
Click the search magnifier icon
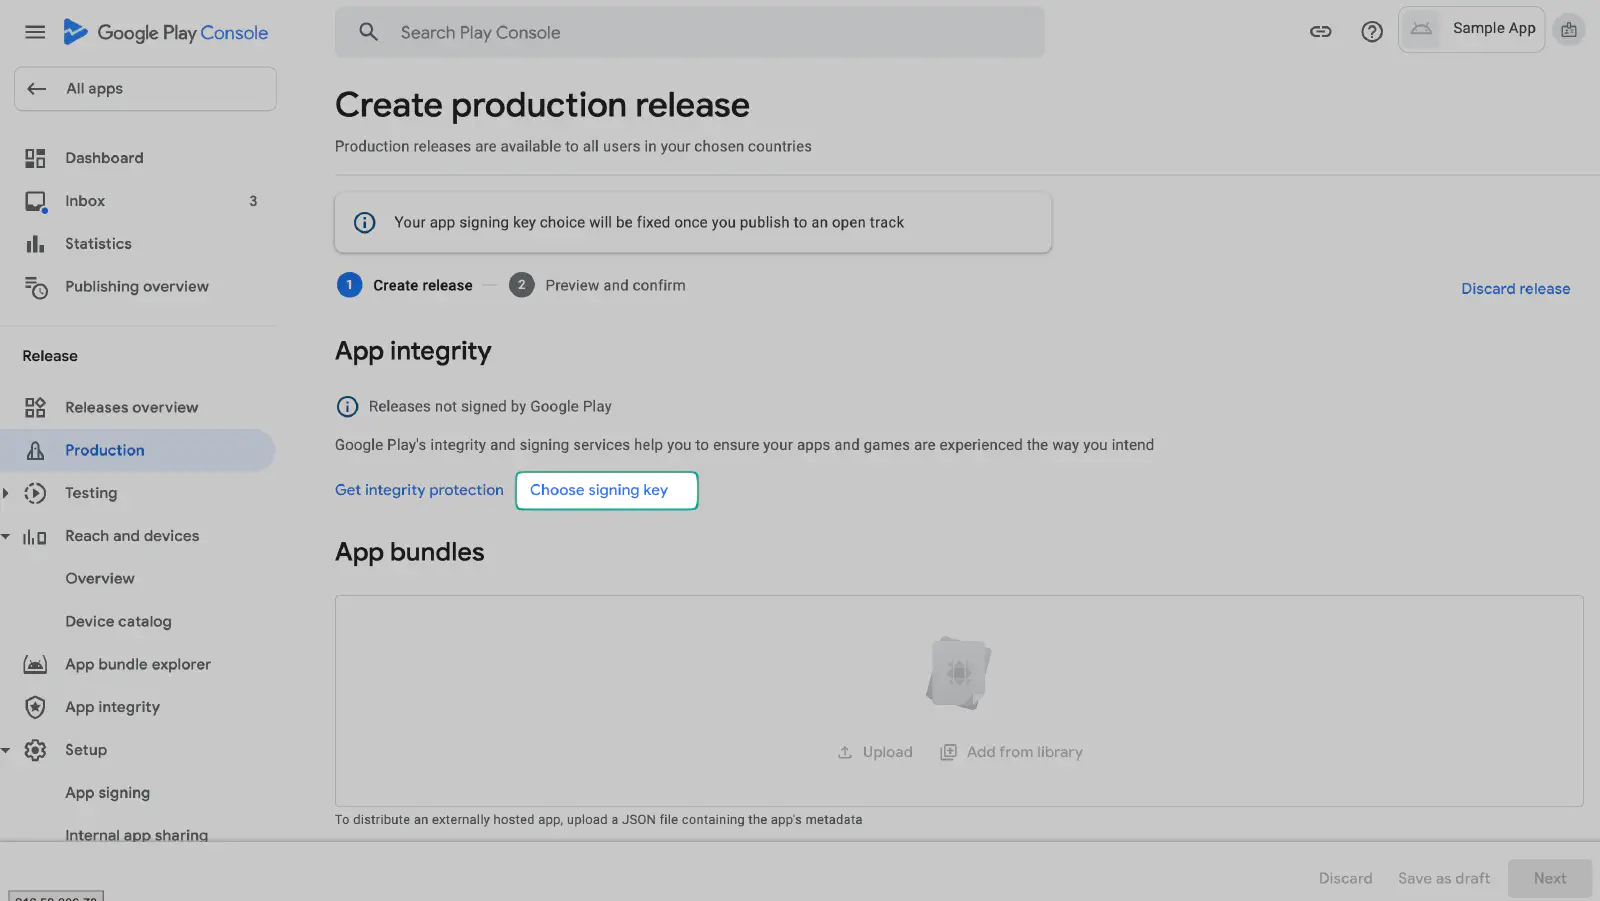[x=369, y=32]
